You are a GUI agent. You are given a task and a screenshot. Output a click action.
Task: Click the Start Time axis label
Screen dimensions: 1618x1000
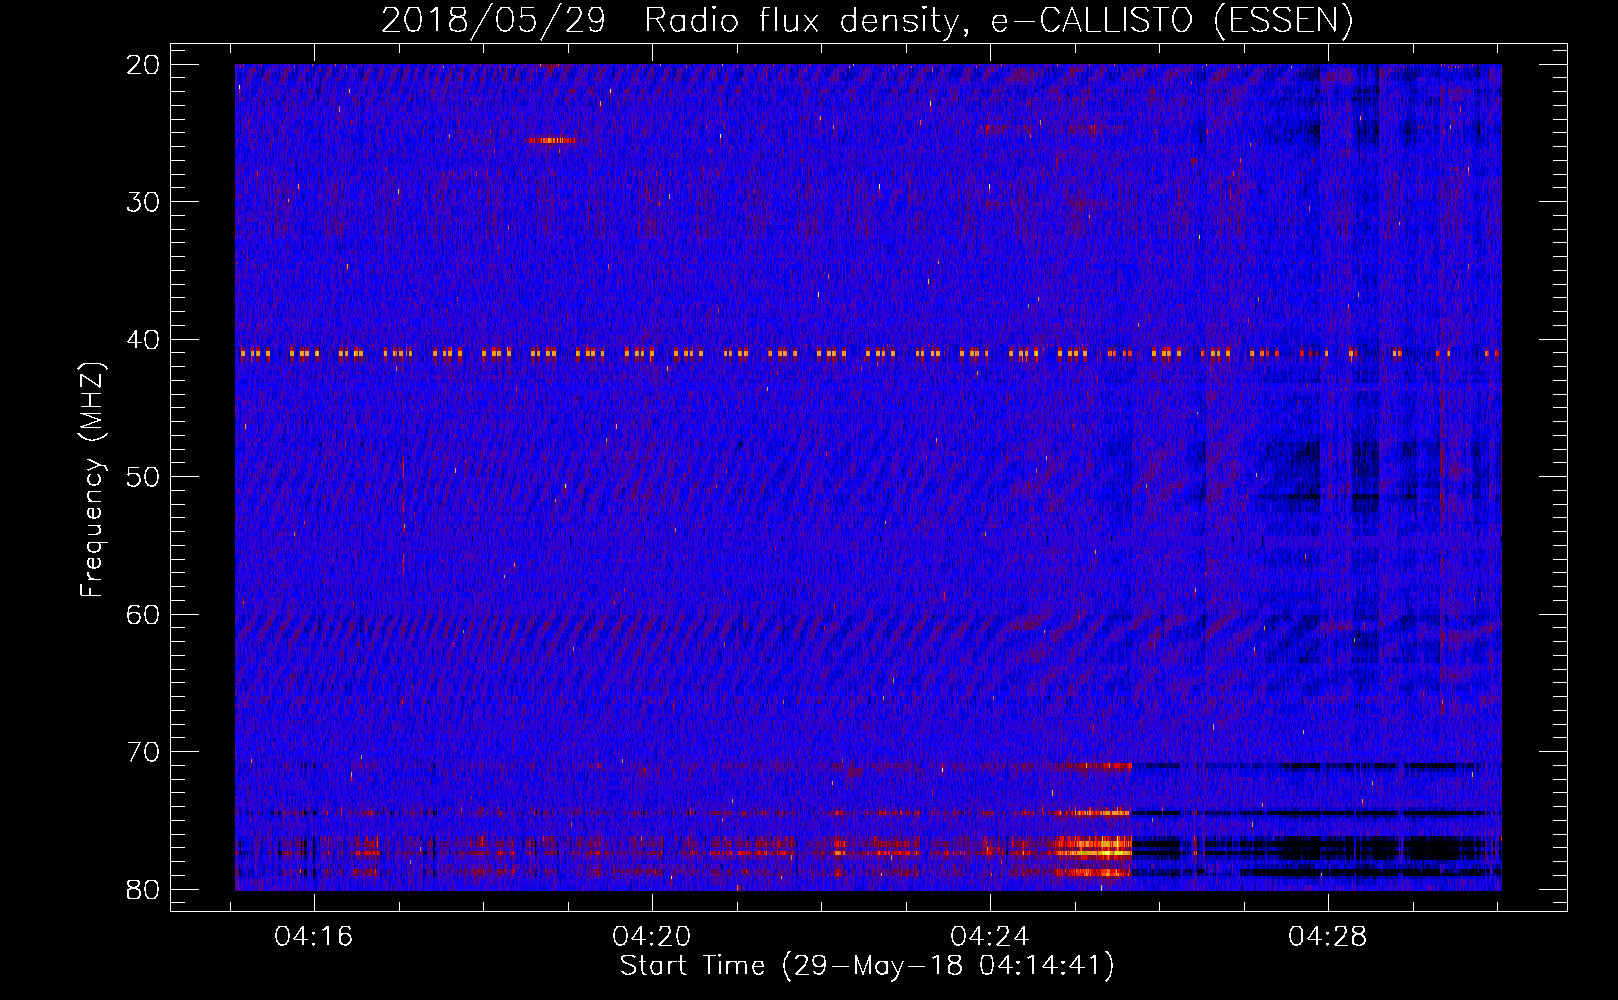coord(867,966)
